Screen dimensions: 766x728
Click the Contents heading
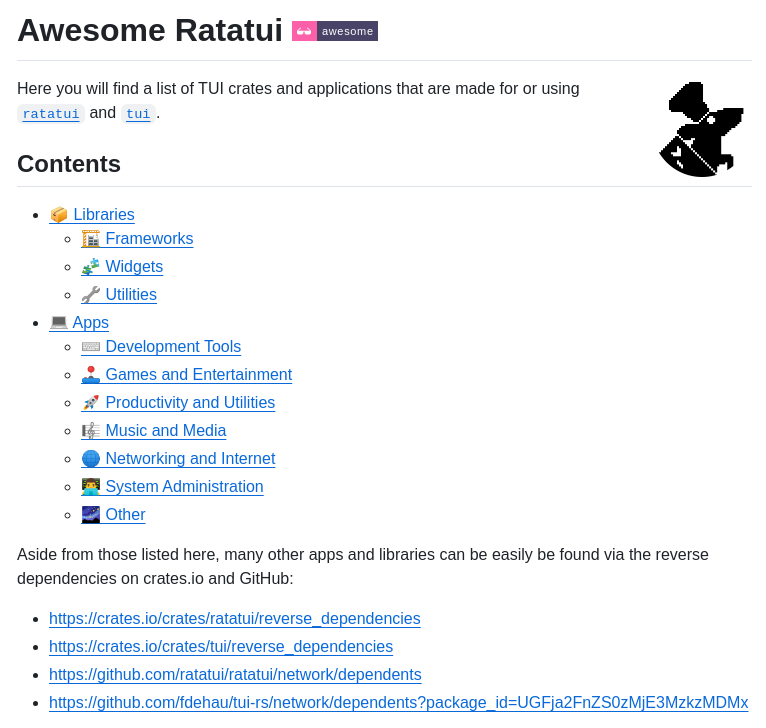click(69, 164)
